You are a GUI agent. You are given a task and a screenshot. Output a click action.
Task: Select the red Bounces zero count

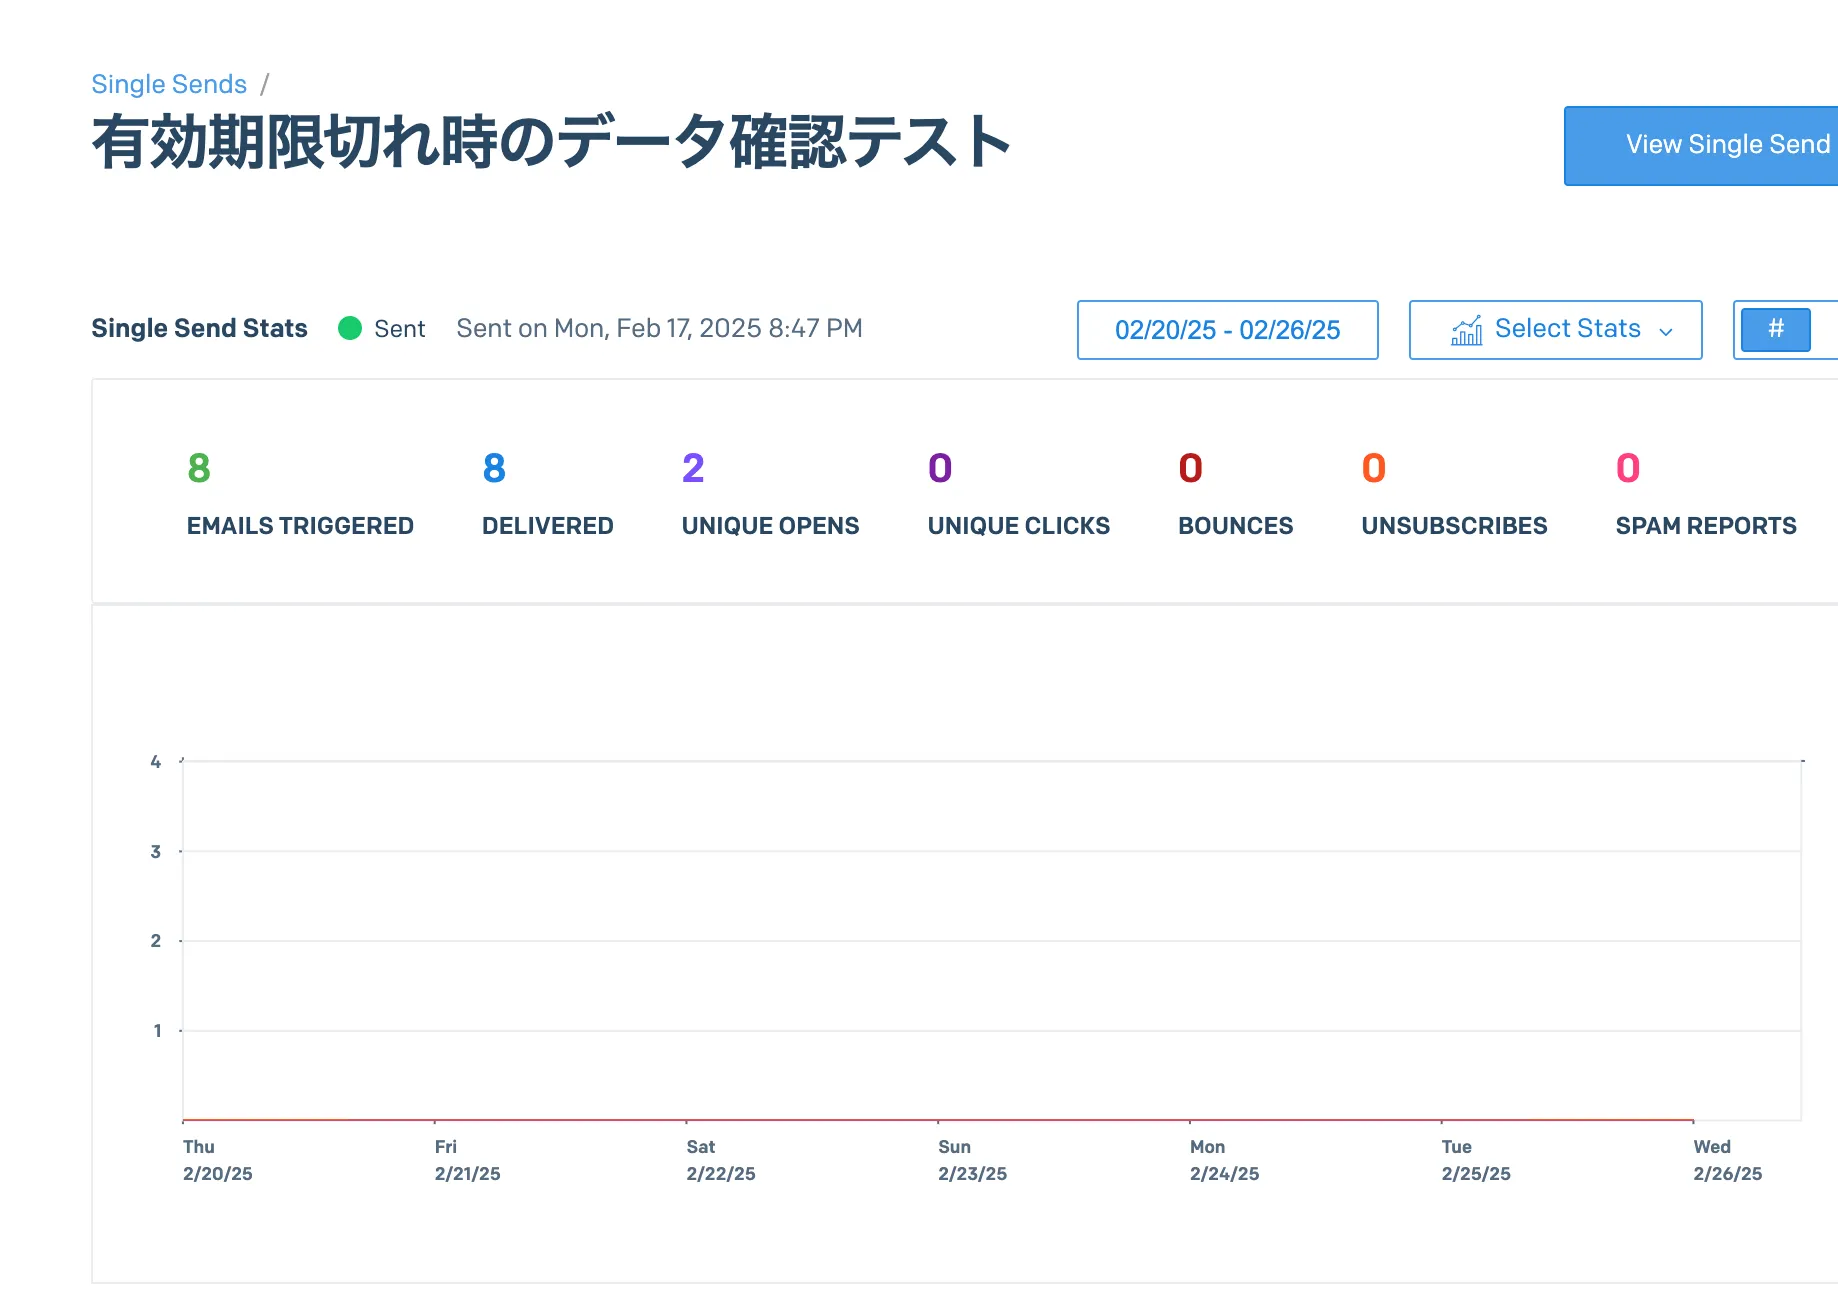(x=1190, y=468)
